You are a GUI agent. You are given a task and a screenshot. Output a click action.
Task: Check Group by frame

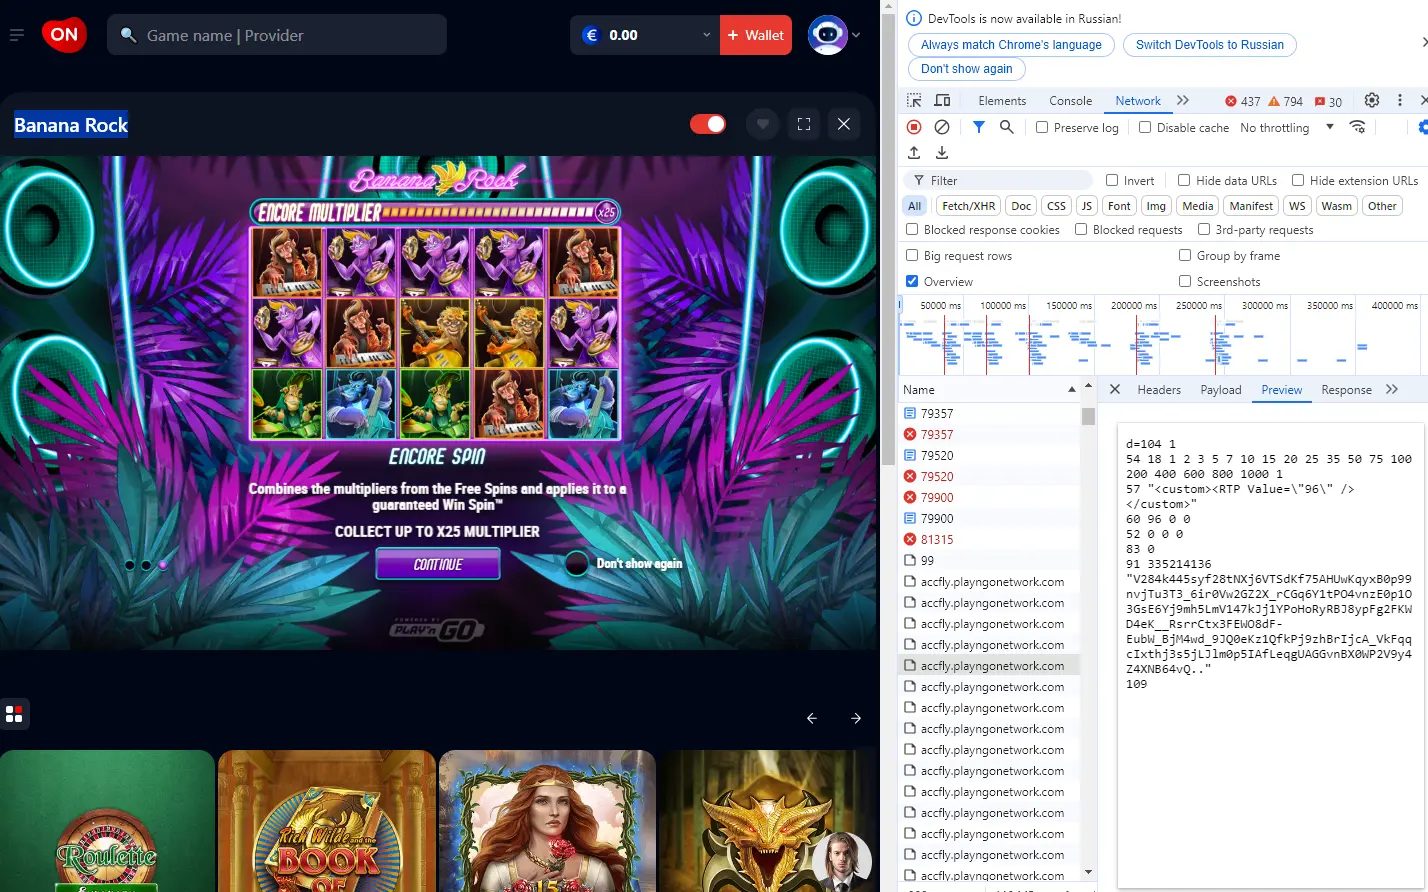1185,255
